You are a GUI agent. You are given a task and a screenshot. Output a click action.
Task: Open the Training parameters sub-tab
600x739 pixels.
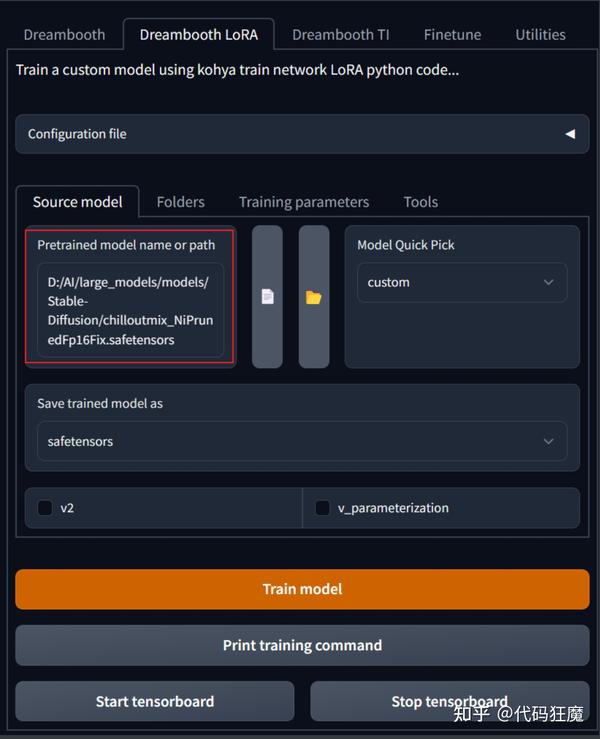tap(304, 202)
